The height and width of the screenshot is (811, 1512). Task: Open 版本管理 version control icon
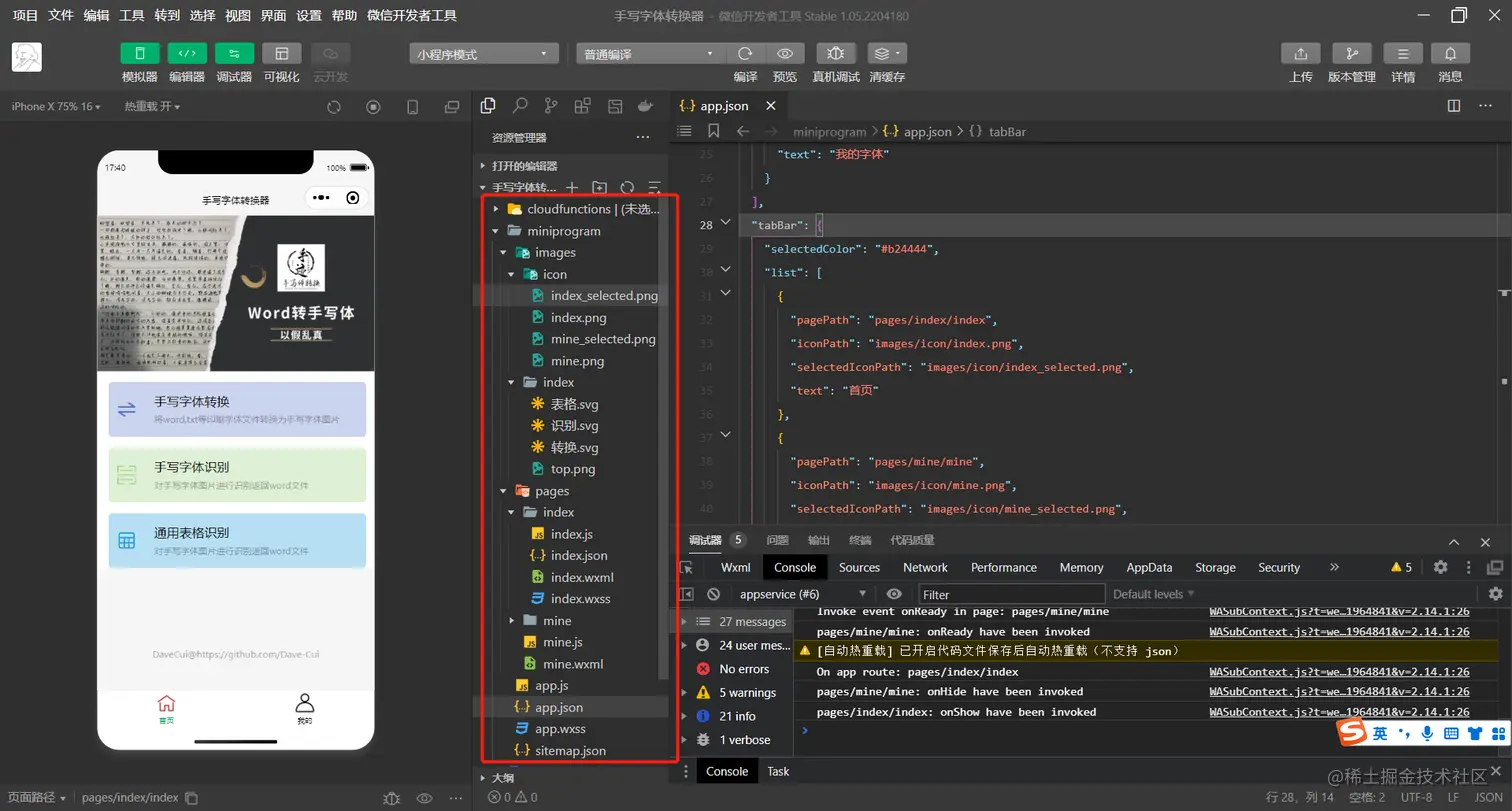(x=1351, y=54)
